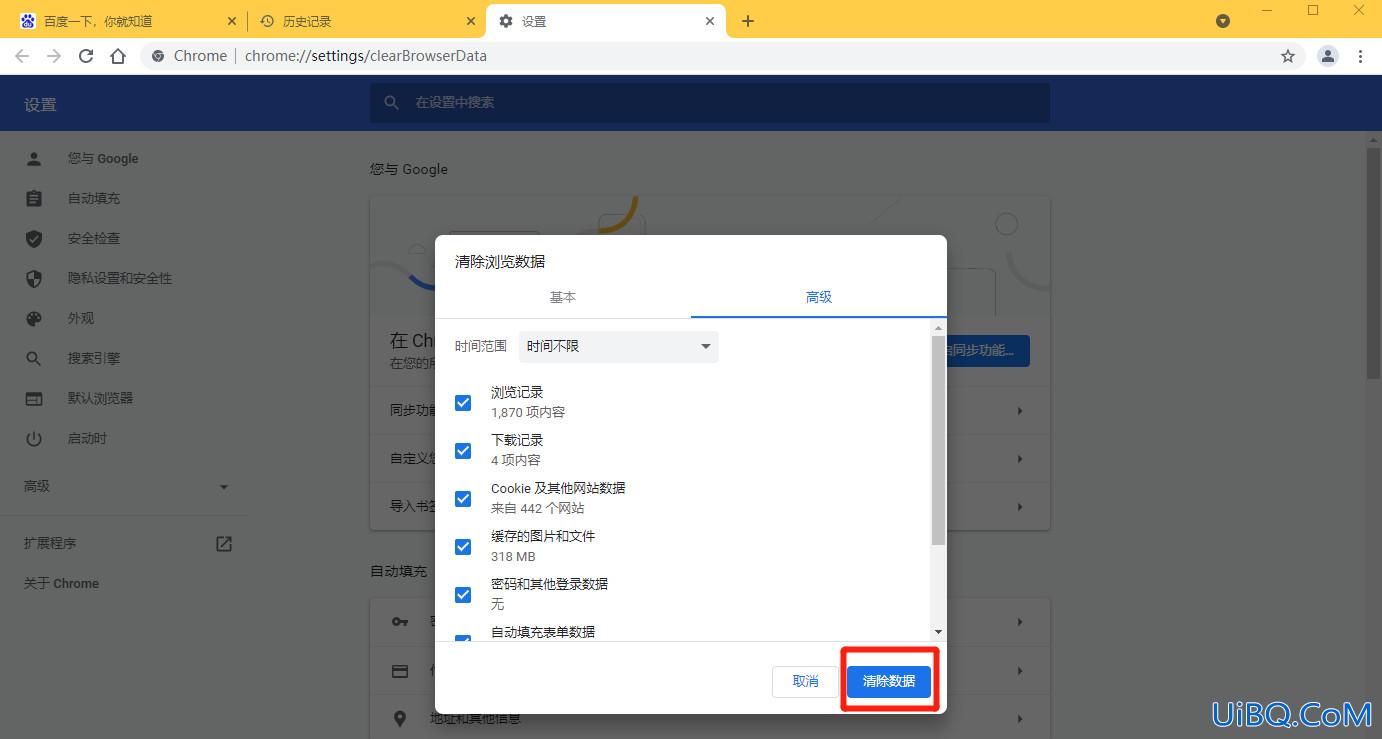
Task: Click the address location pin icon
Action: (400, 718)
